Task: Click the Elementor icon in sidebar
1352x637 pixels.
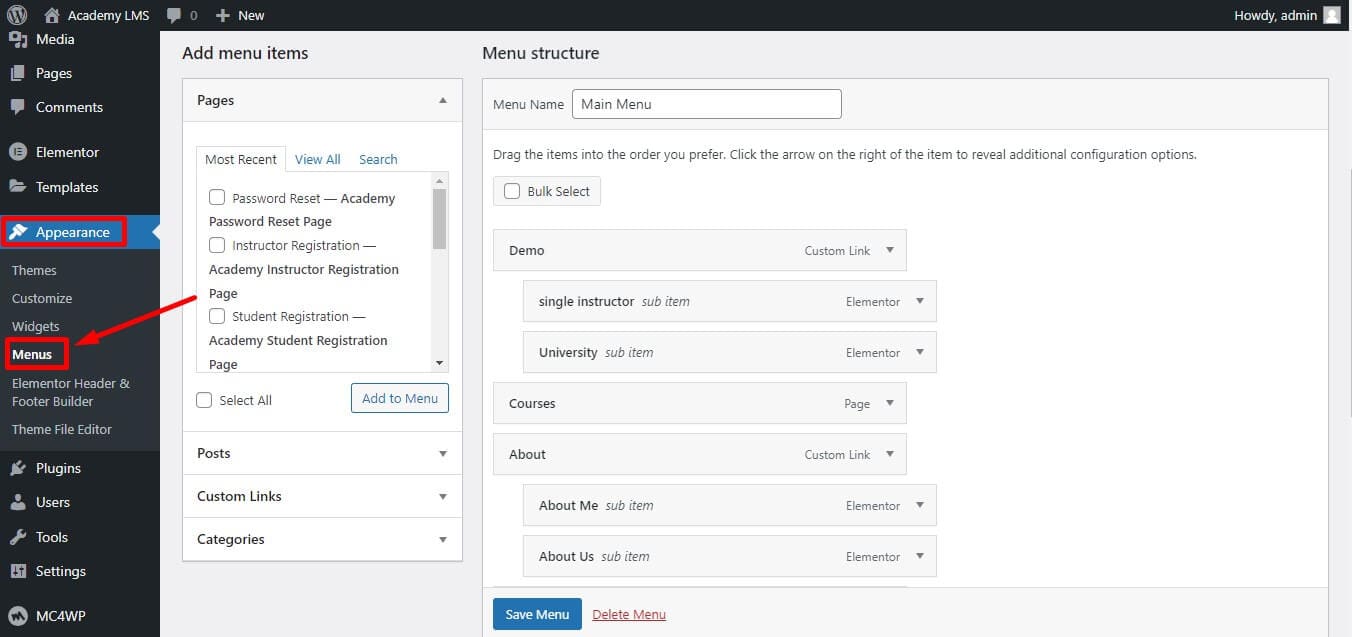Action: point(17,152)
